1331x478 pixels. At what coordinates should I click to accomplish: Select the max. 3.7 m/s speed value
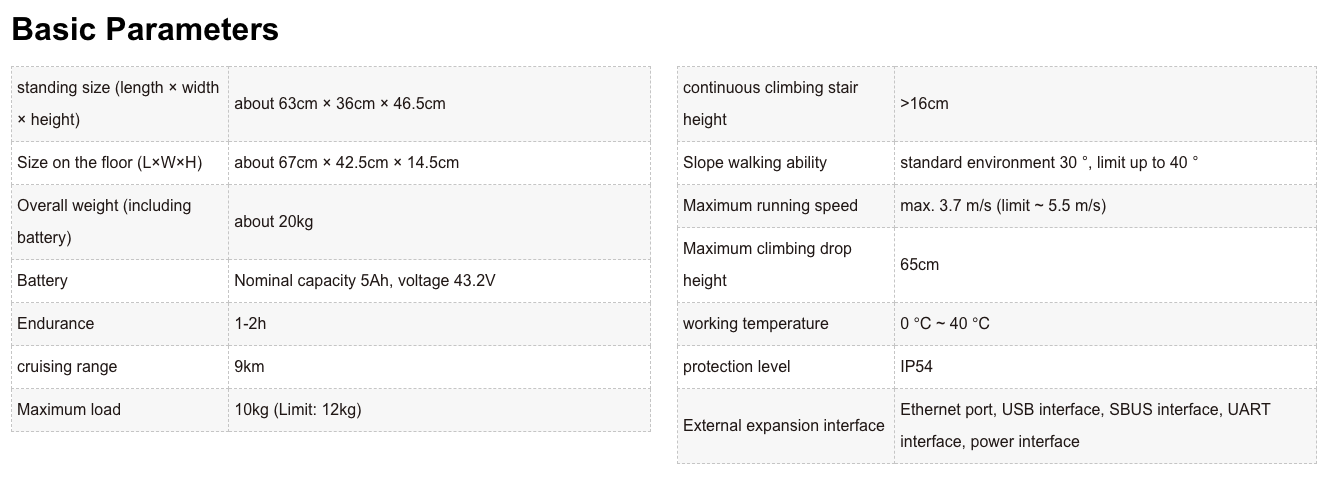[x=1003, y=206]
